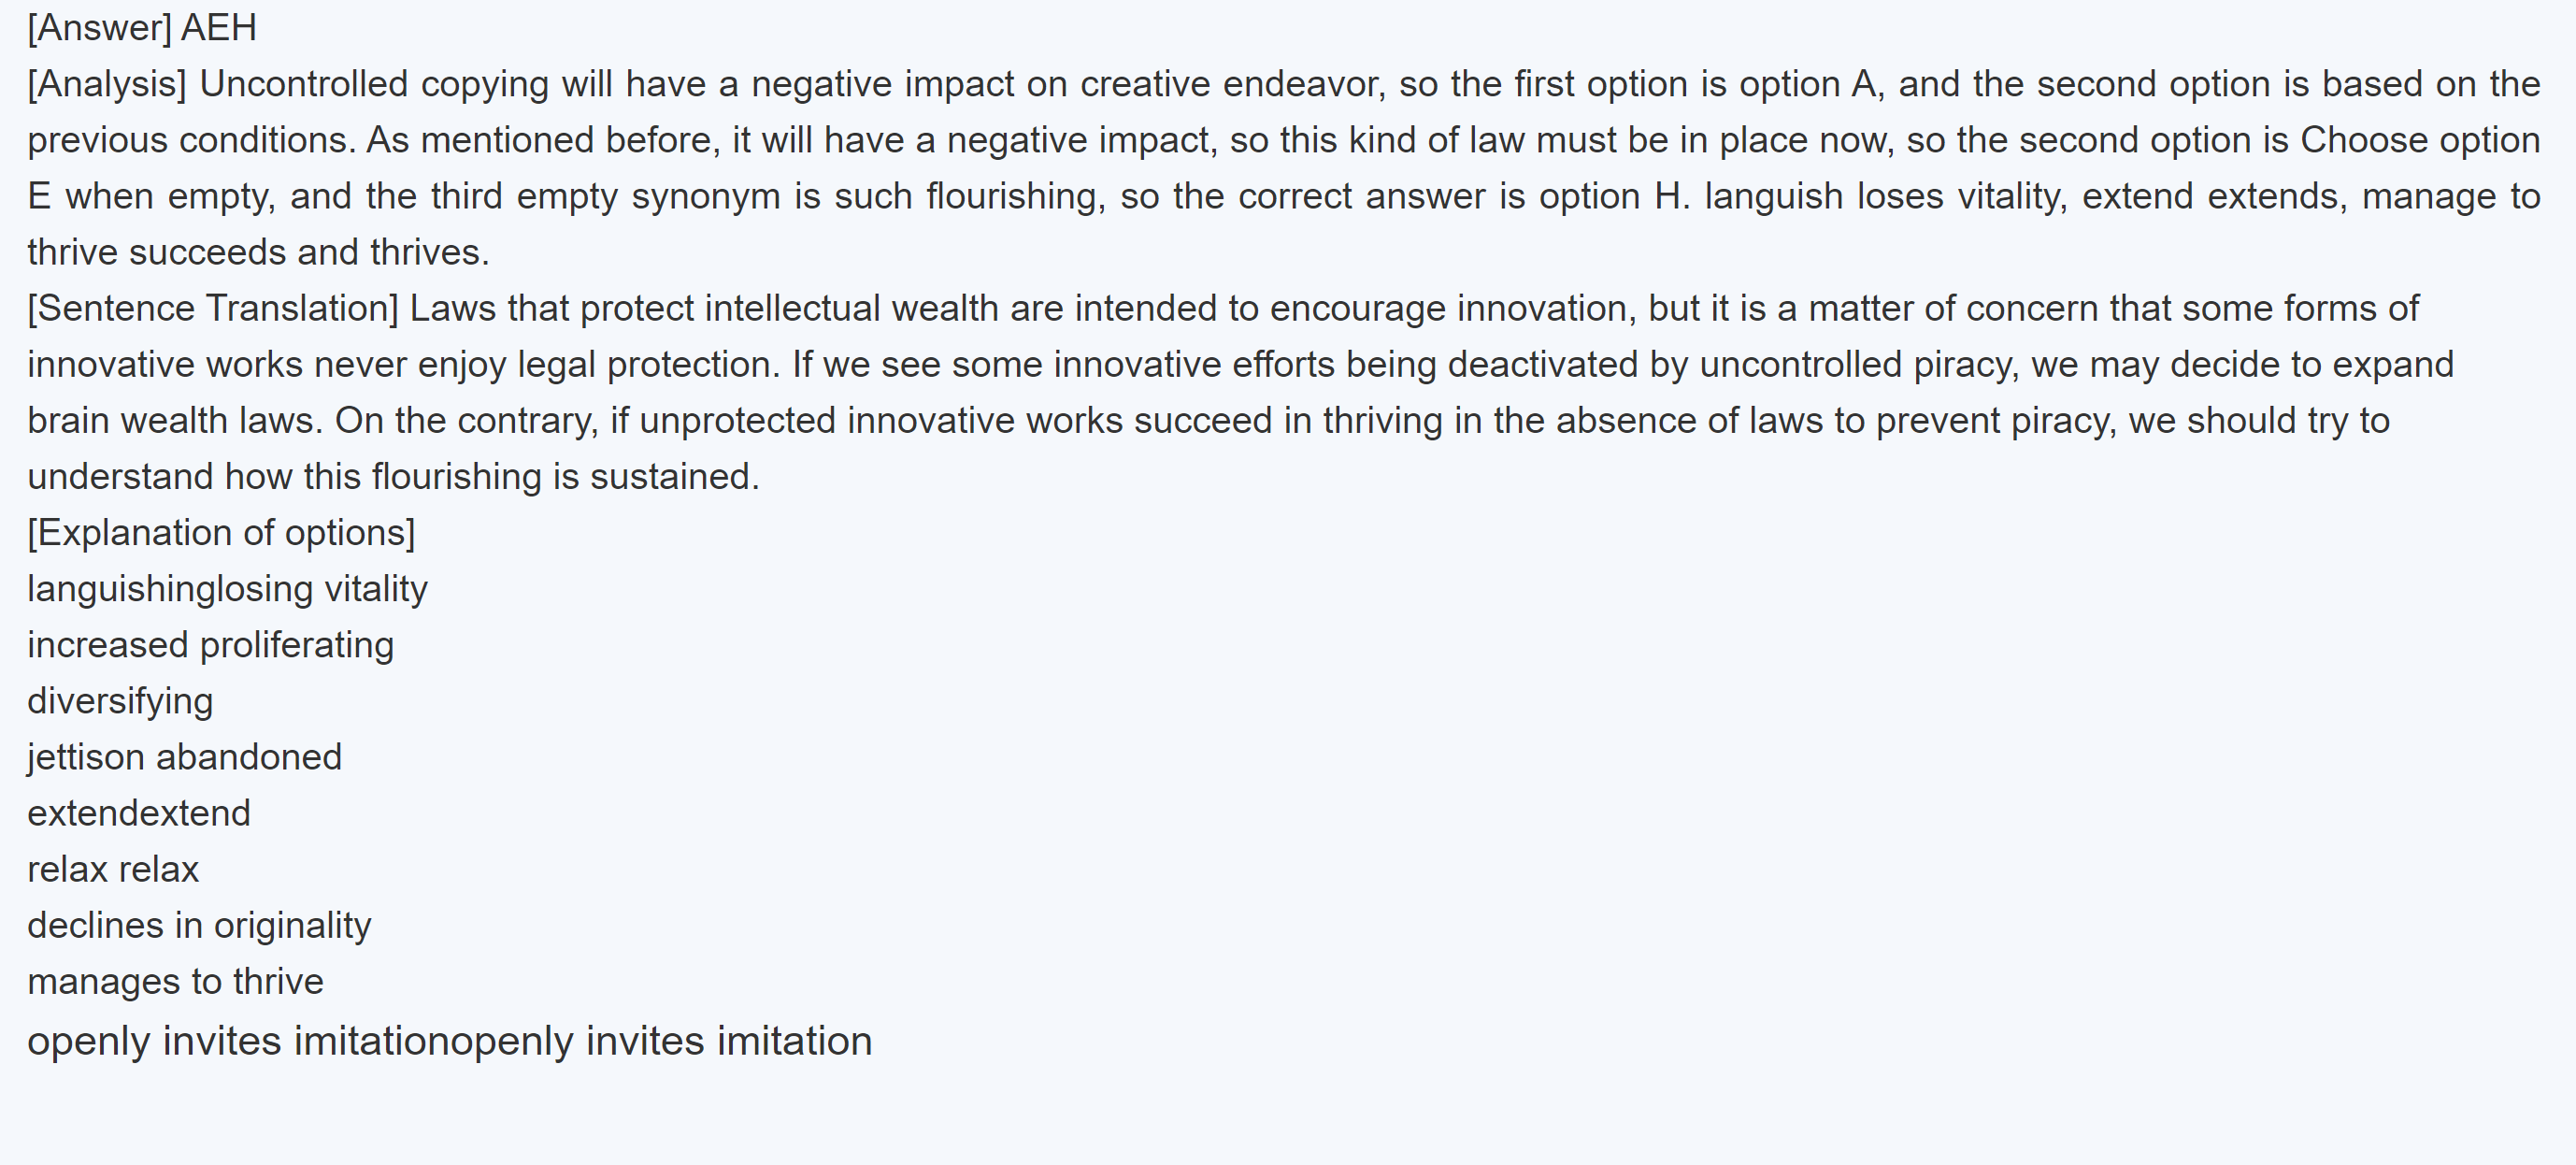Click the "[Answer] AEH" line
Viewport: 2576px width, 1165px height.
[142, 28]
